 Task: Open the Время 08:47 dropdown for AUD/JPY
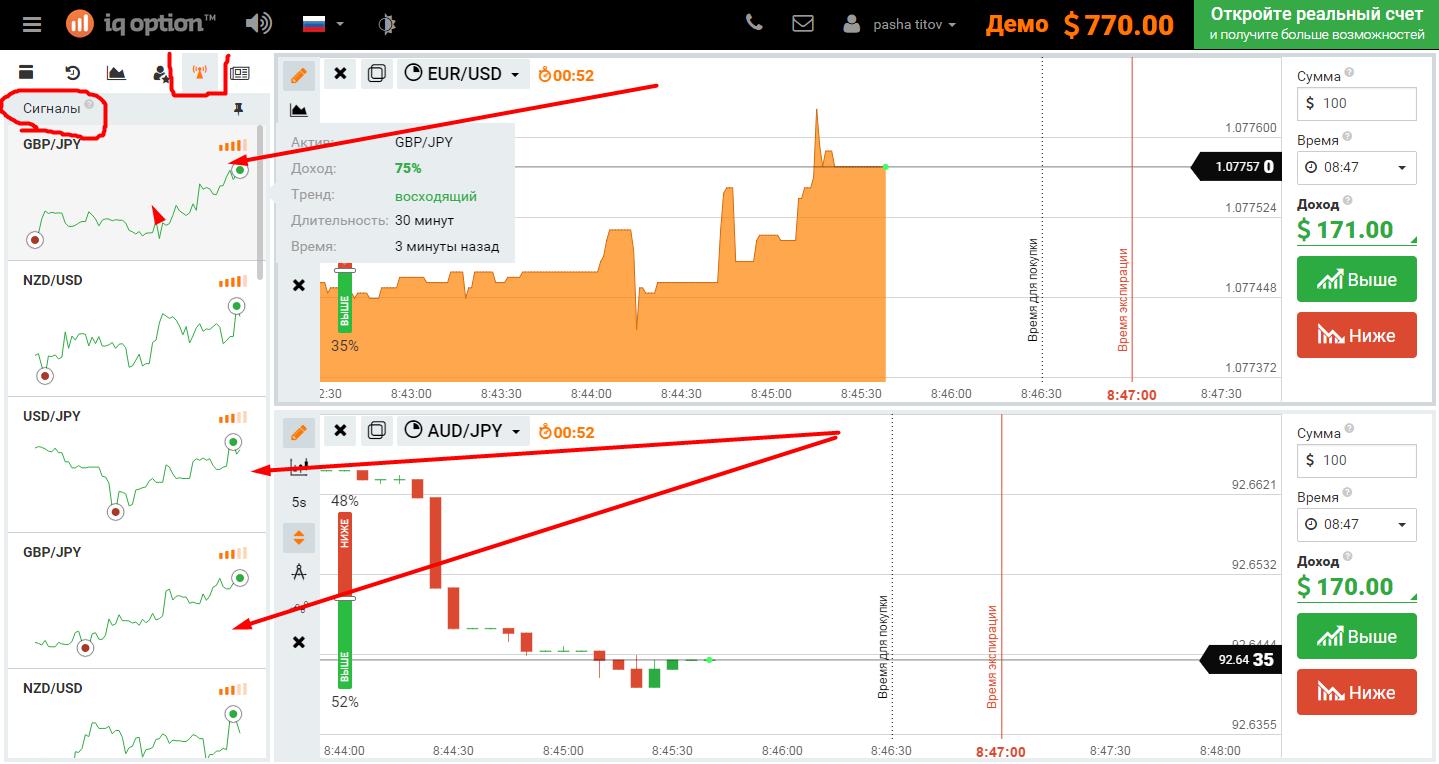1356,524
